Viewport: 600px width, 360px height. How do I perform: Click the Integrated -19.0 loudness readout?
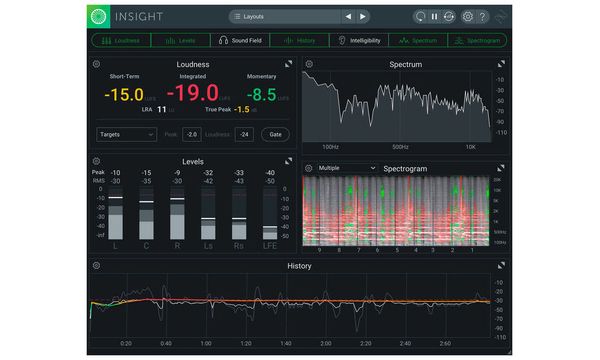pyautogui.click(x=193, y=93)
